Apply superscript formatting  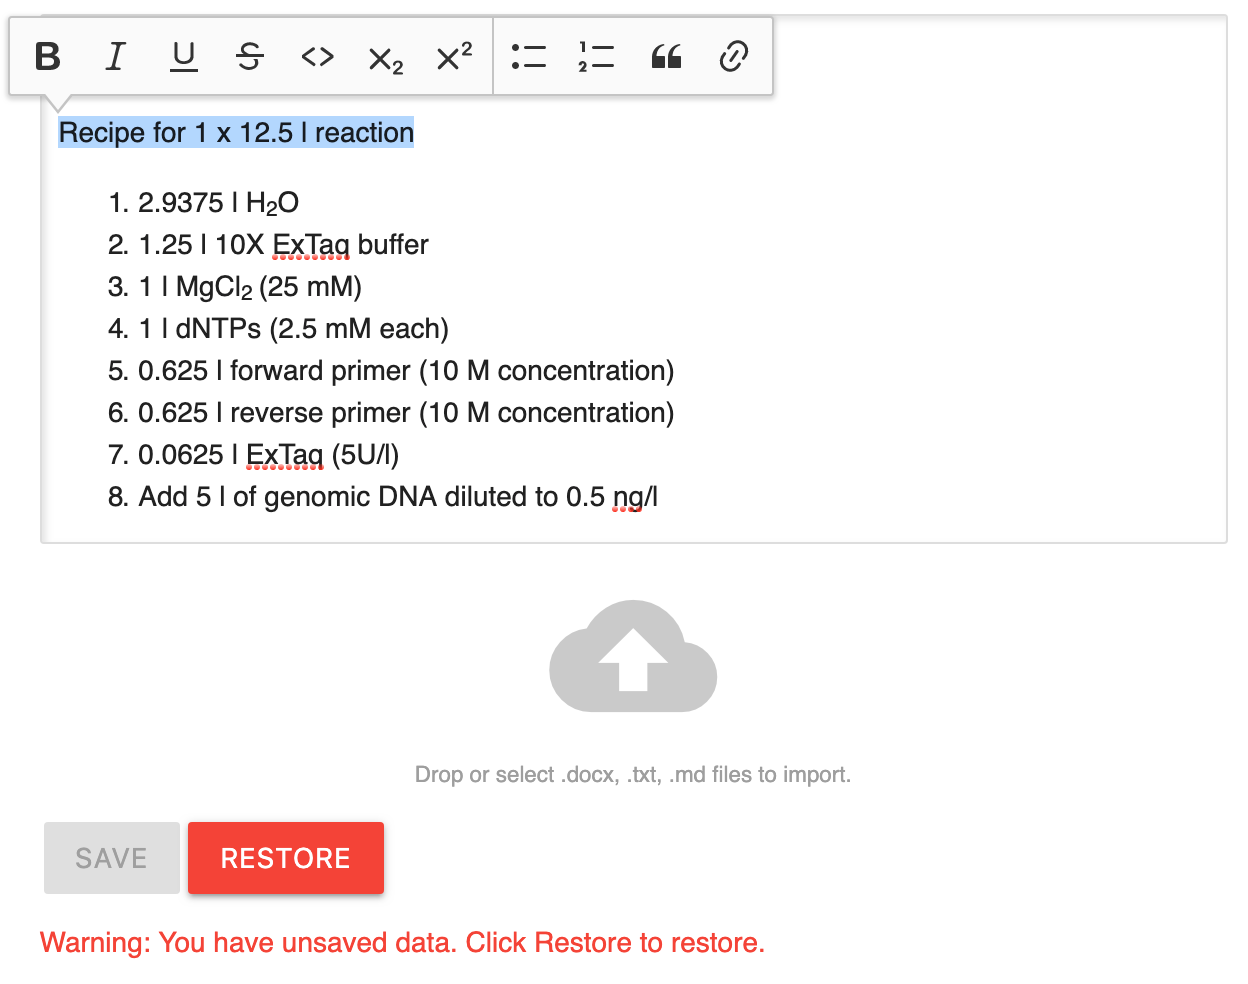pos(452,57)
